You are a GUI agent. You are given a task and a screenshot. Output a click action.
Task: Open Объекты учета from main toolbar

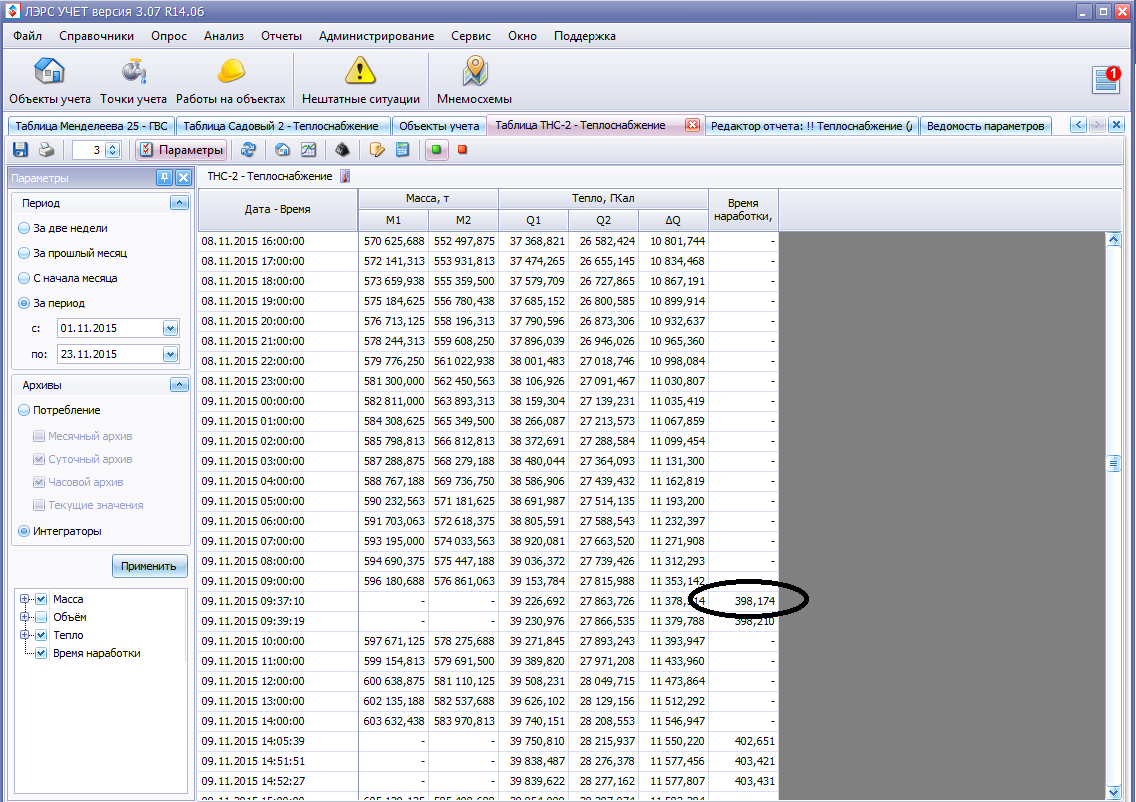[49, 80]
